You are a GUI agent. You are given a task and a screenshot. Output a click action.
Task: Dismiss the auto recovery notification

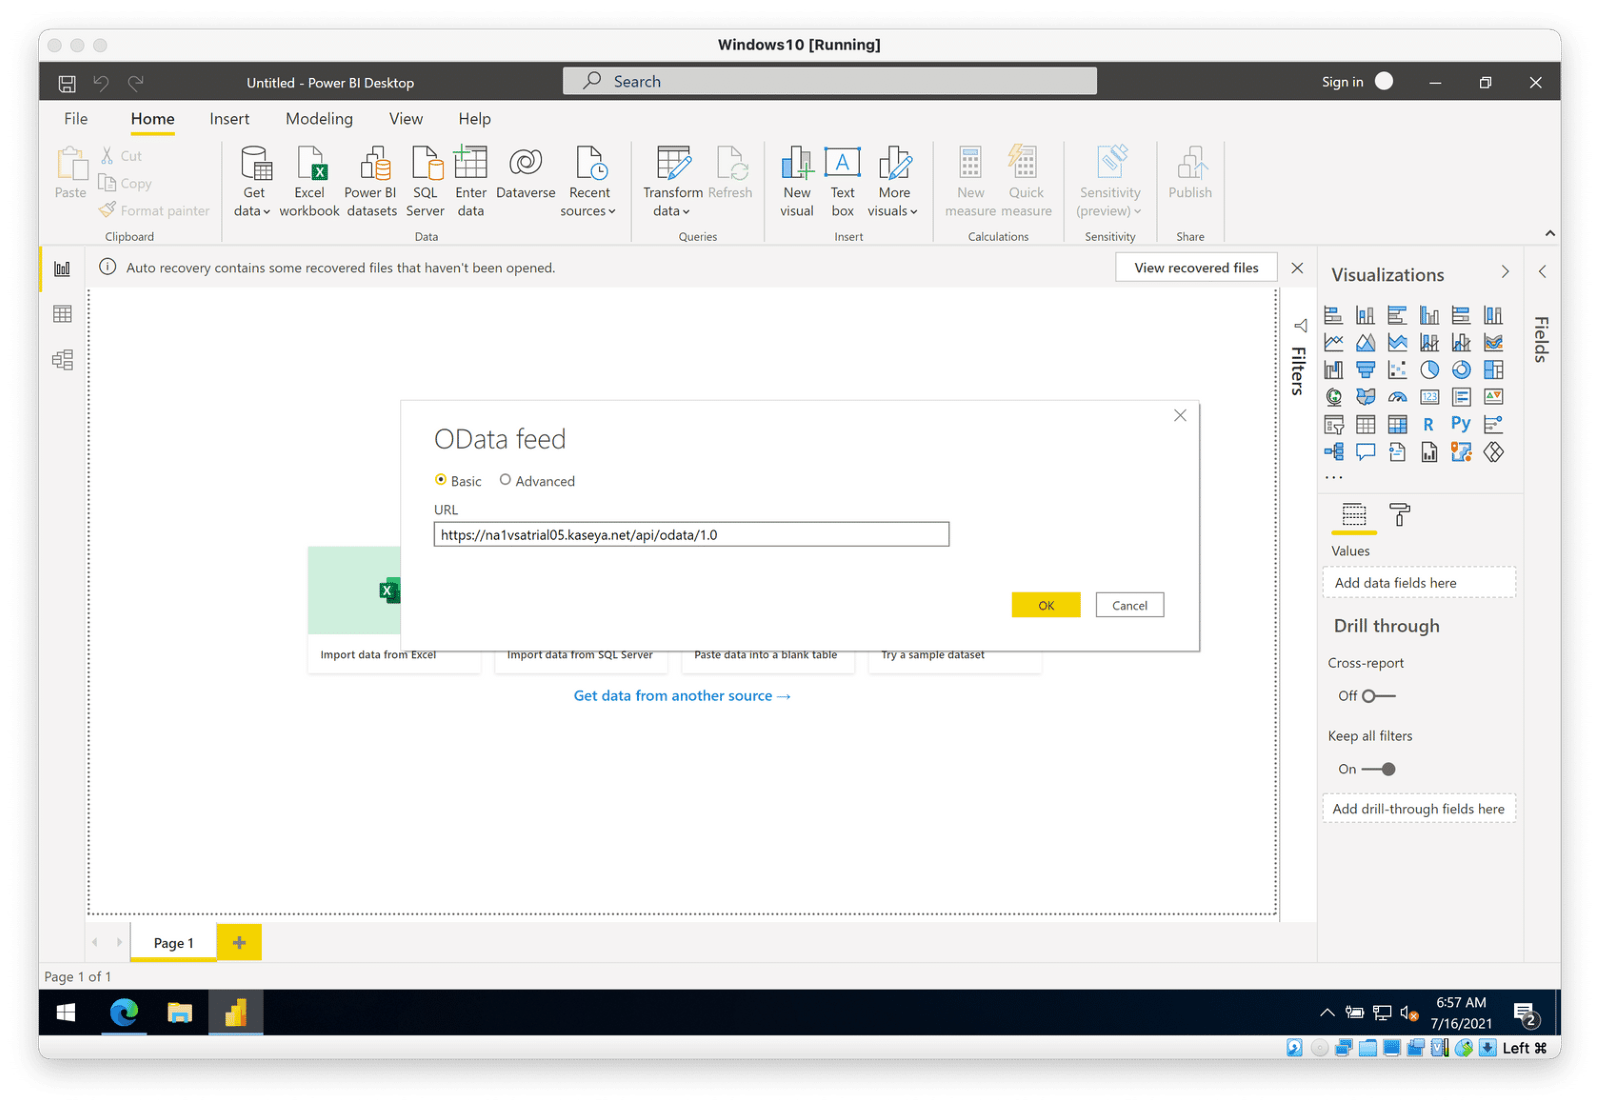1297,268
